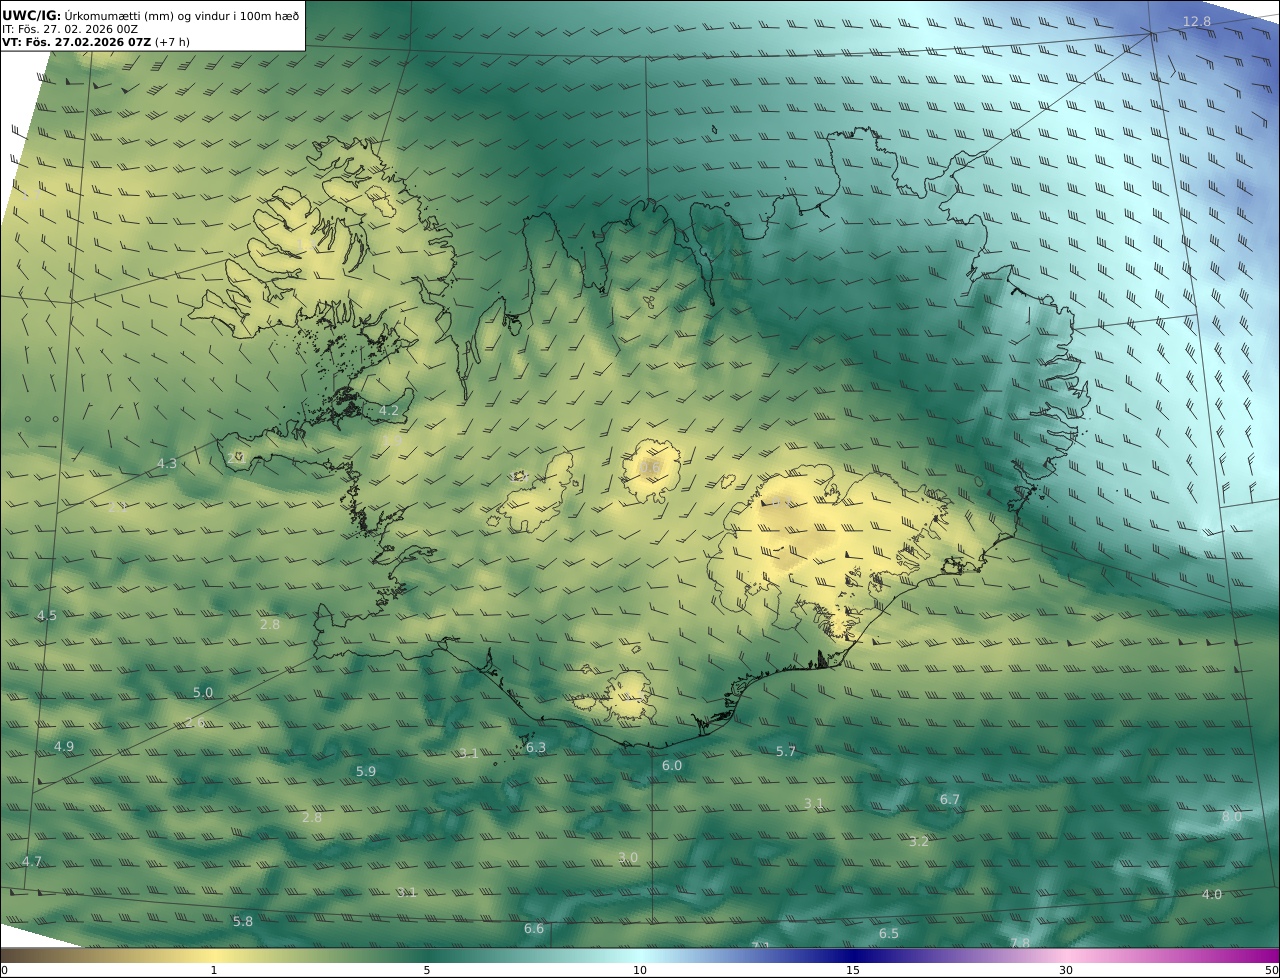The image size is (1280, 978).
Task: Click the 4.3 value label on the map
Action: [x=167, y=463]
